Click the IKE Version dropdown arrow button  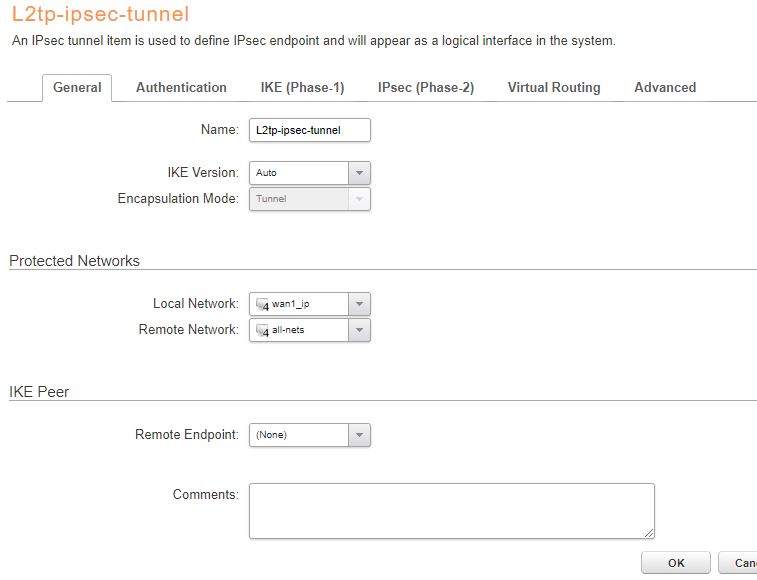360,173
